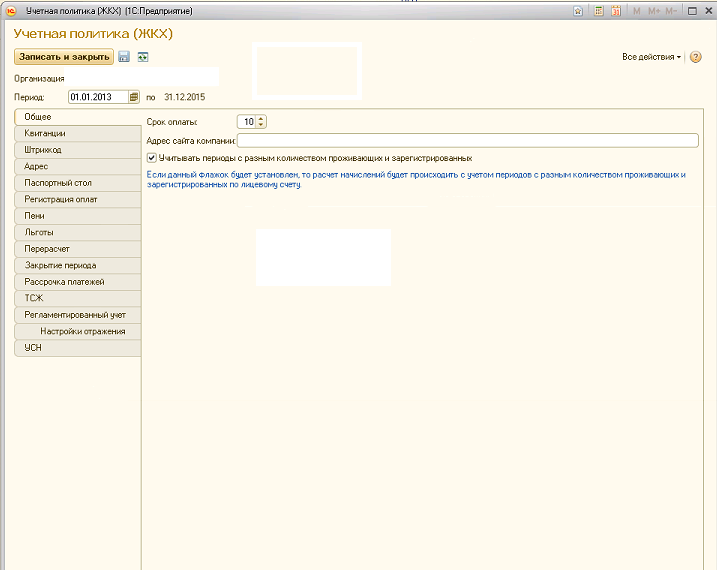
Task: Click the refresh icon beside the save icon
Action: (x=143, y=57)
